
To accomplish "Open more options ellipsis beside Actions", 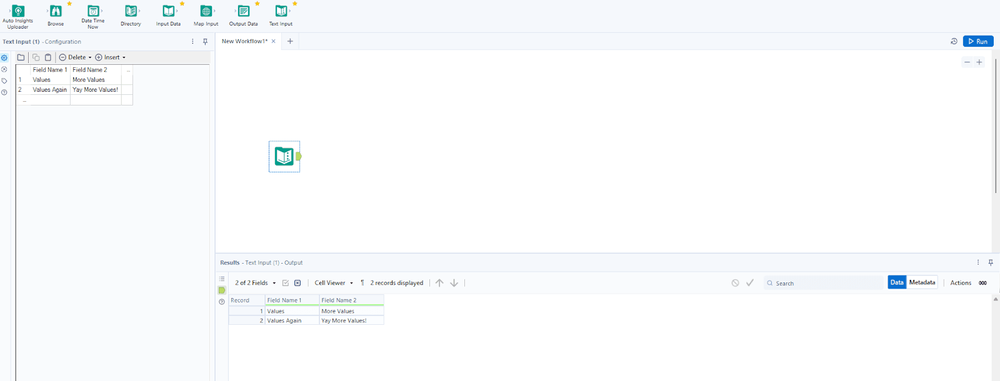I will [983, 283].
